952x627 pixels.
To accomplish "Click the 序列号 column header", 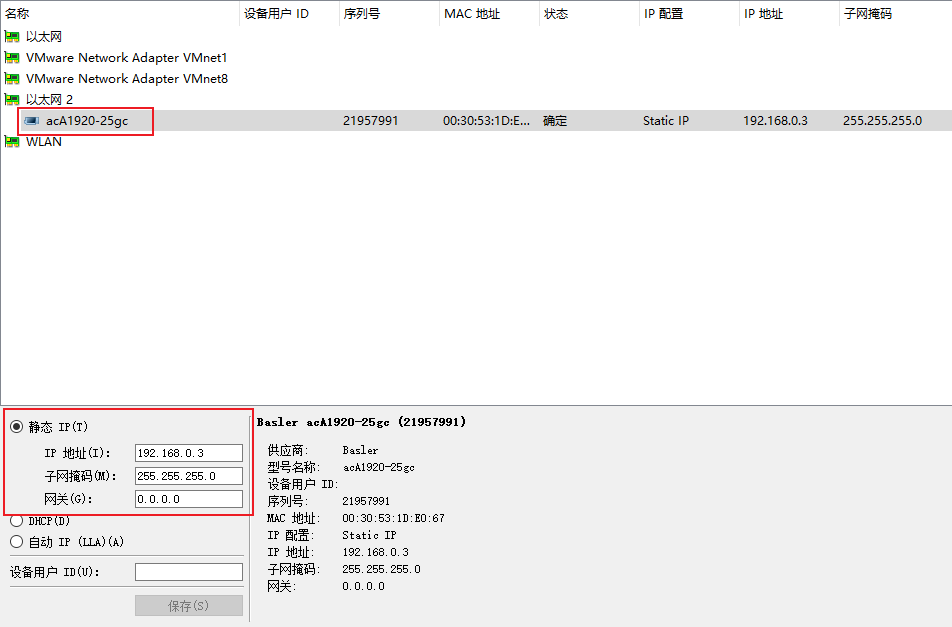I will tap(362, 13).
